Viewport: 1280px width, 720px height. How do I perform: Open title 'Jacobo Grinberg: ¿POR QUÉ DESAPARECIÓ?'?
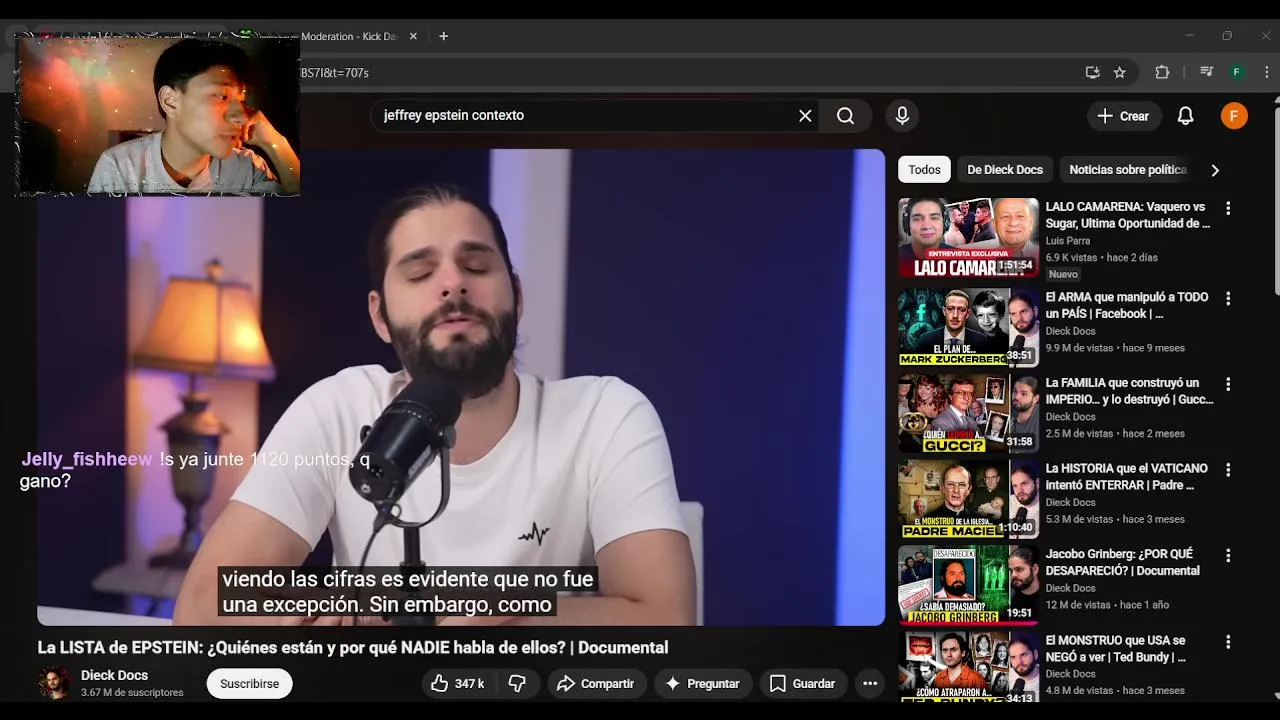pos(1122,562)
